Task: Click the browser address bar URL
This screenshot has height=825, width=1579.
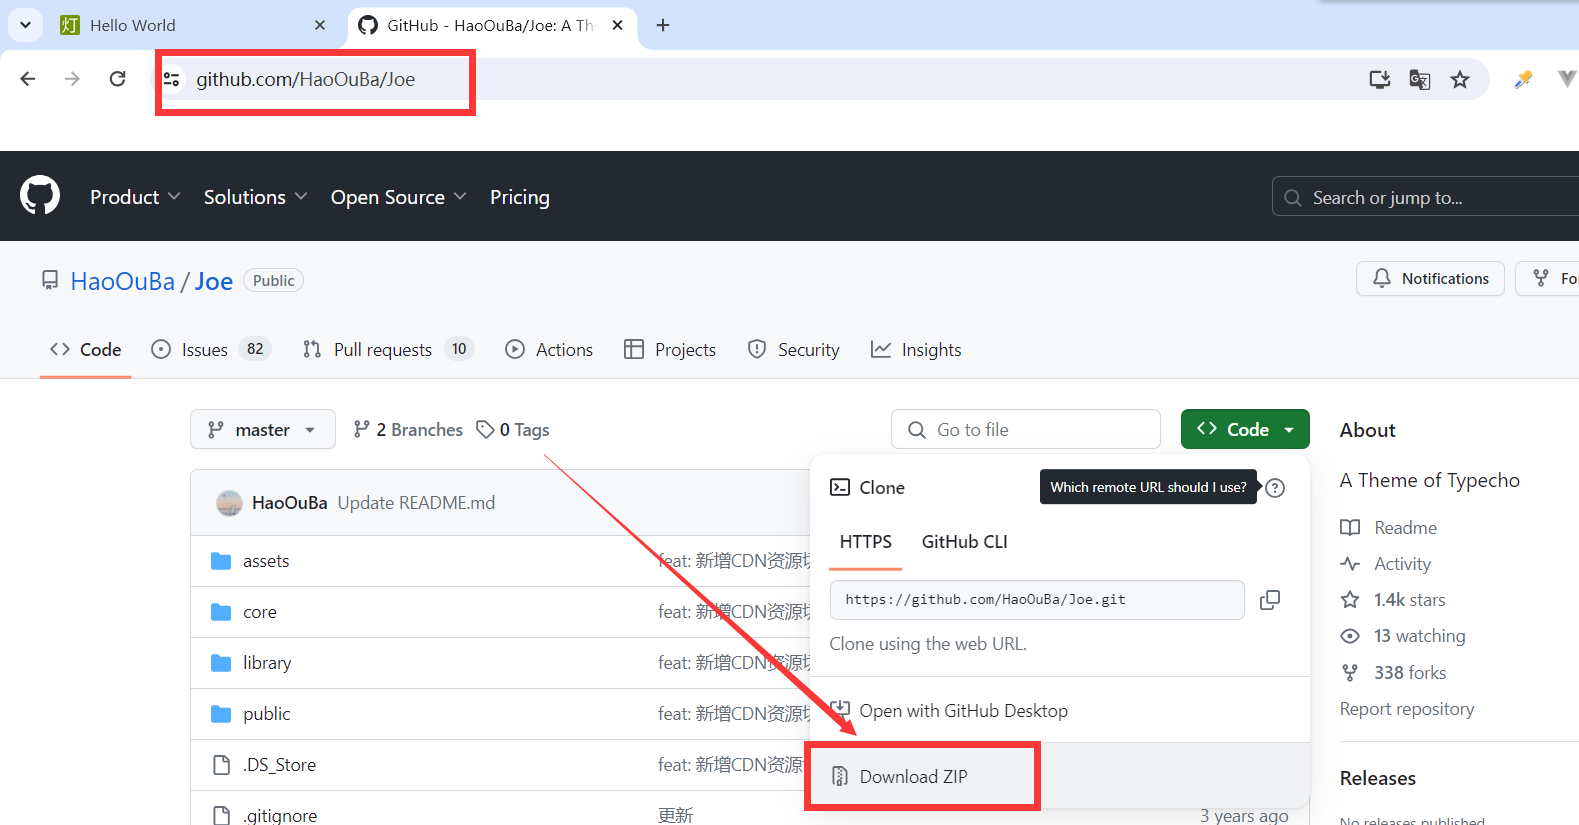Action: [305, 79]
